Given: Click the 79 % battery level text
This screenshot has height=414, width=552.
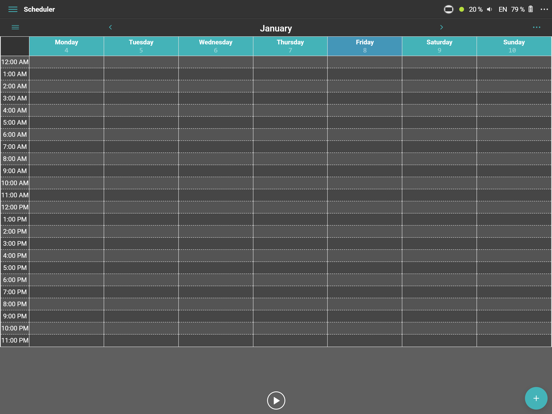Looking at the screenshot, I should click(518, 10).
